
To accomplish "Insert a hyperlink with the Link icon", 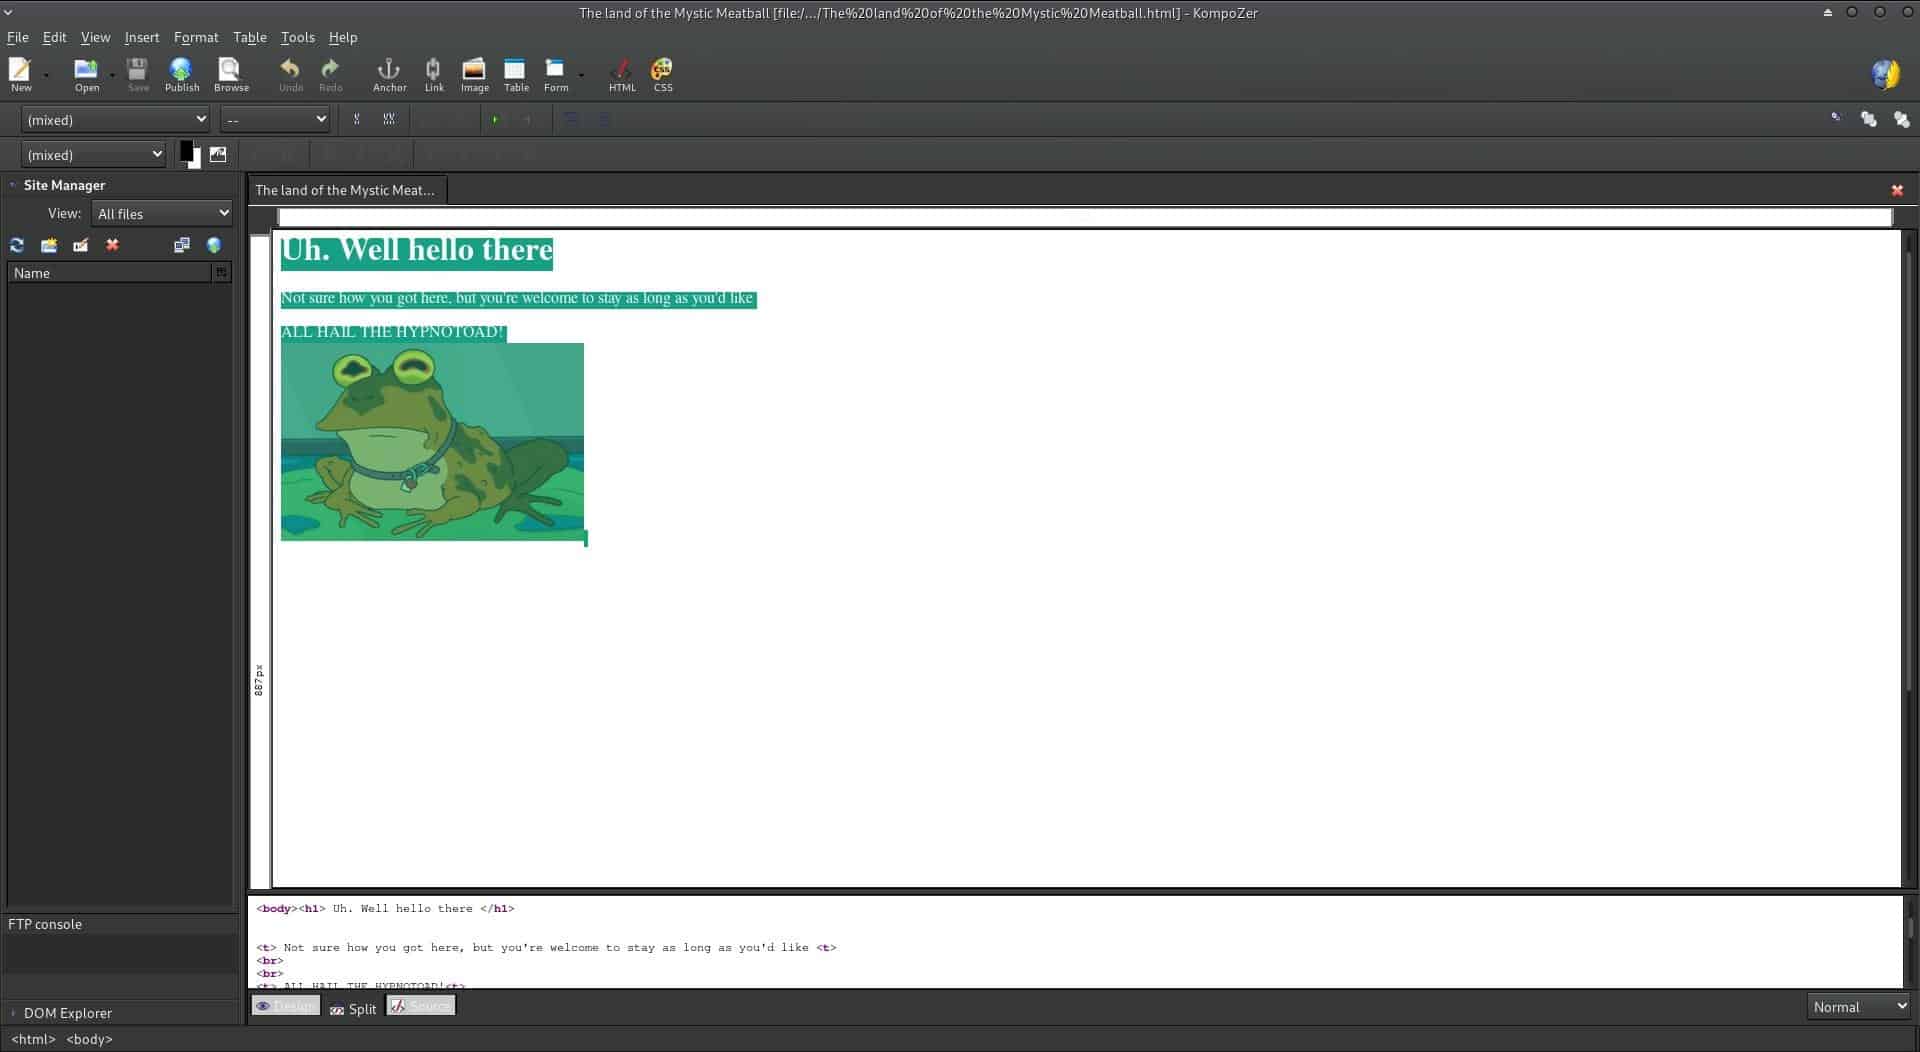I will 433,74.
